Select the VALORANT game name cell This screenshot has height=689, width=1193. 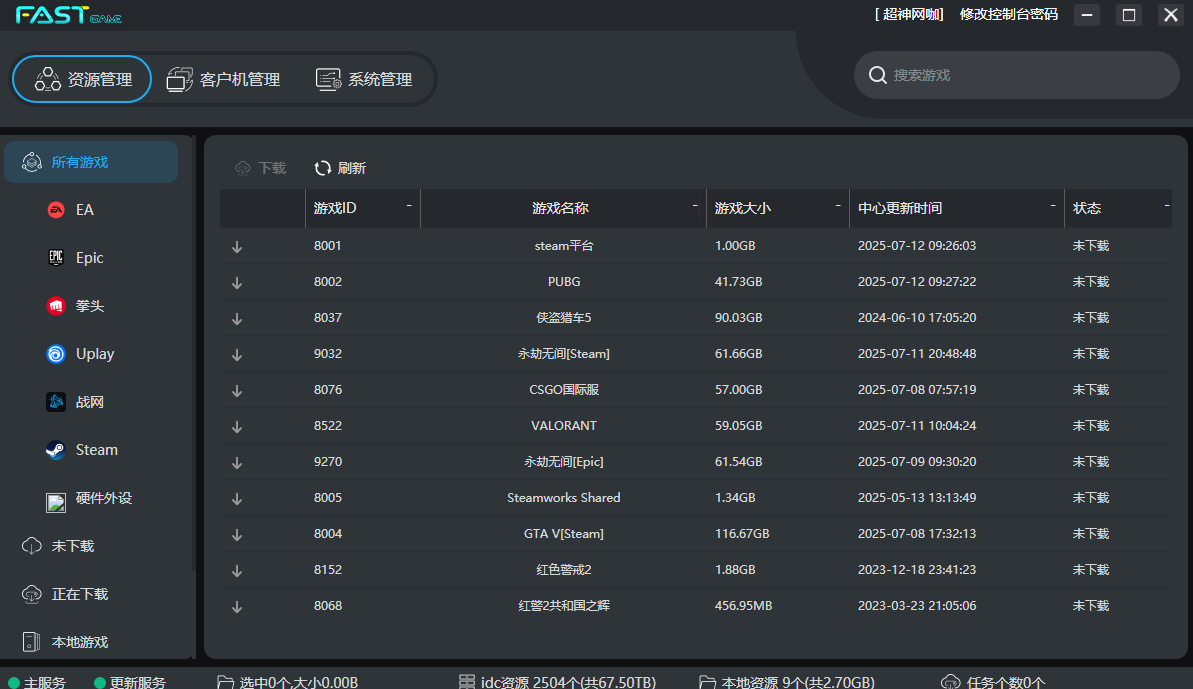(564, 426)
